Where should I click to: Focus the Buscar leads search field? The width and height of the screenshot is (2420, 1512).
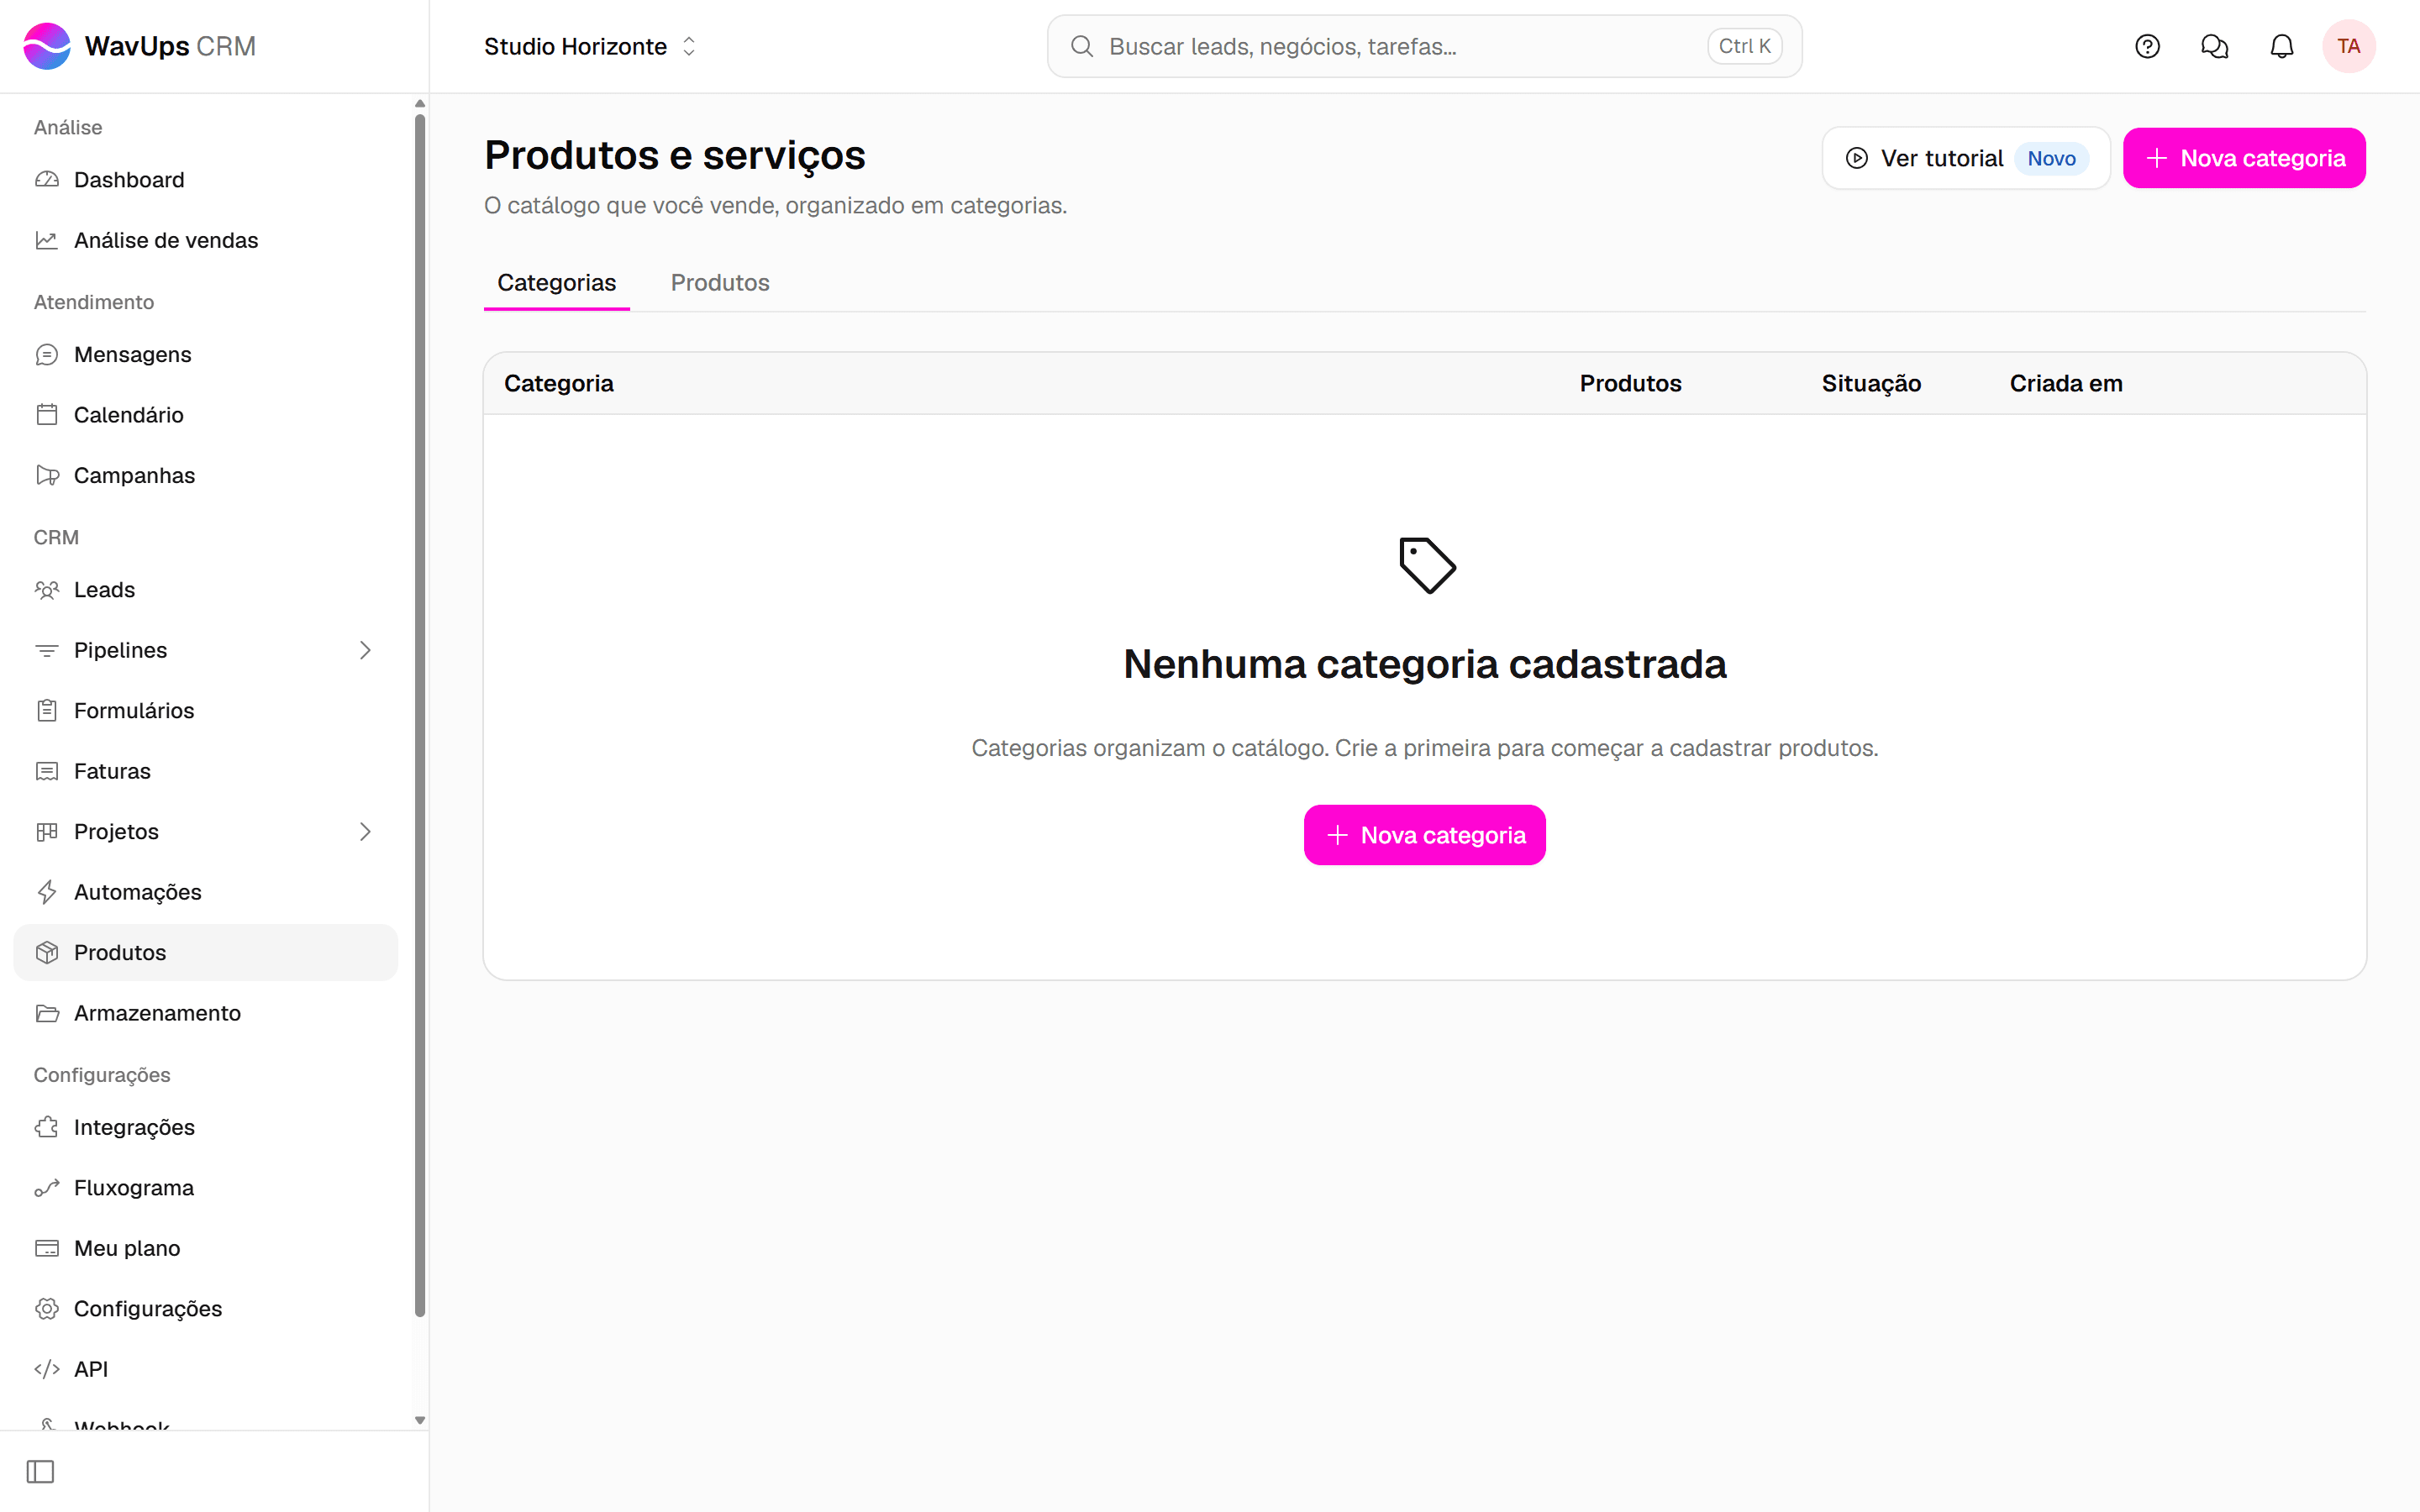click(x=1424, y=46)
